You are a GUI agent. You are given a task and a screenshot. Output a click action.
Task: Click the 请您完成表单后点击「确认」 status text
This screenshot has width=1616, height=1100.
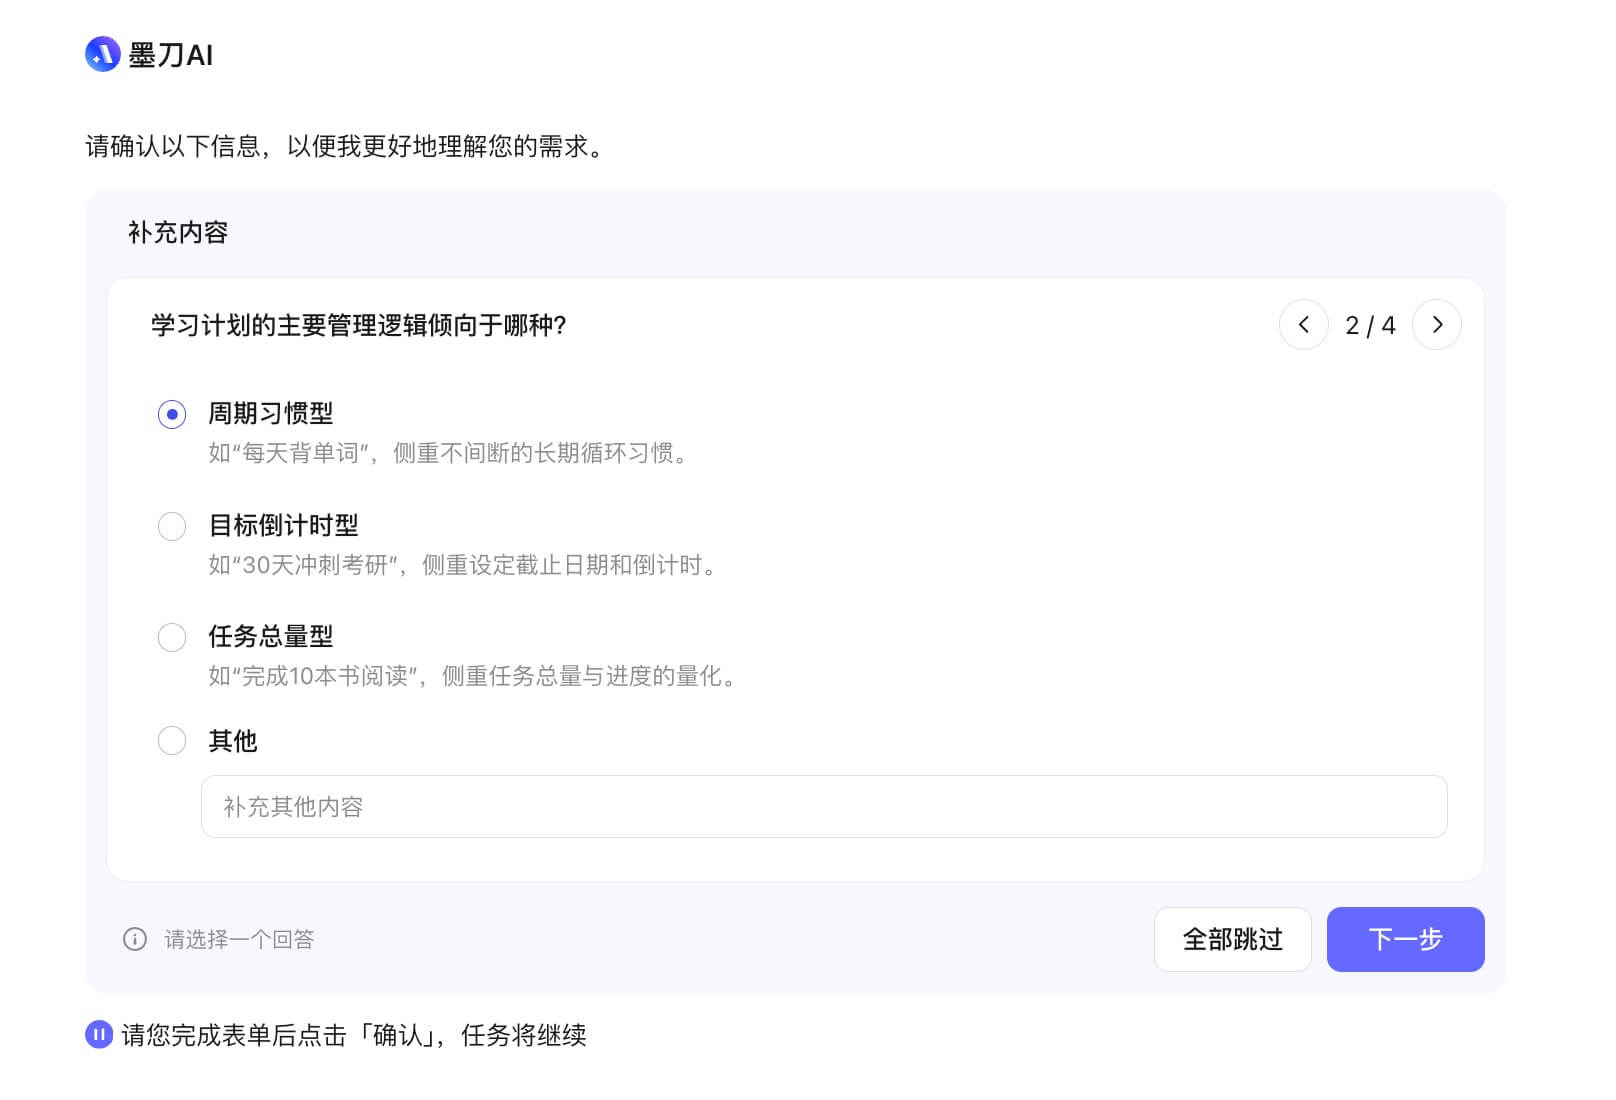tap(354, 1035)
